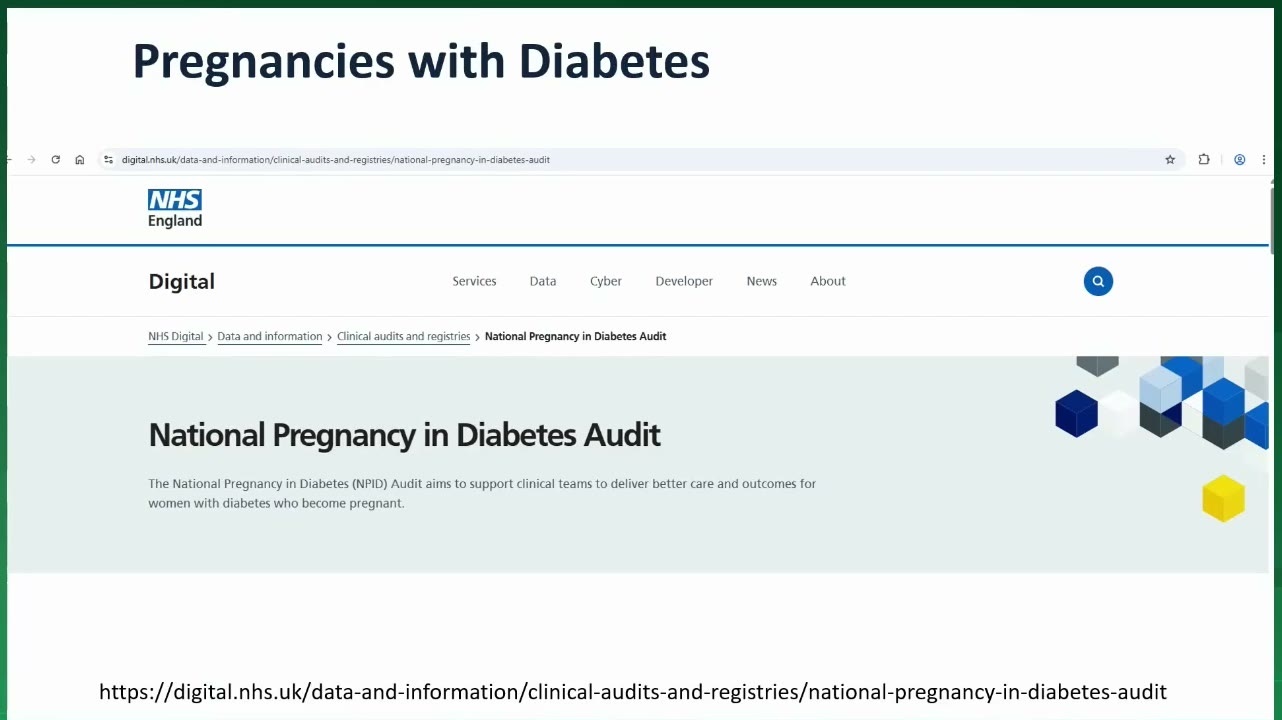Click the National Pregnancy in Diabetes Audit breadcrumb text
1282x720 pixels.
tap(576, 337)
